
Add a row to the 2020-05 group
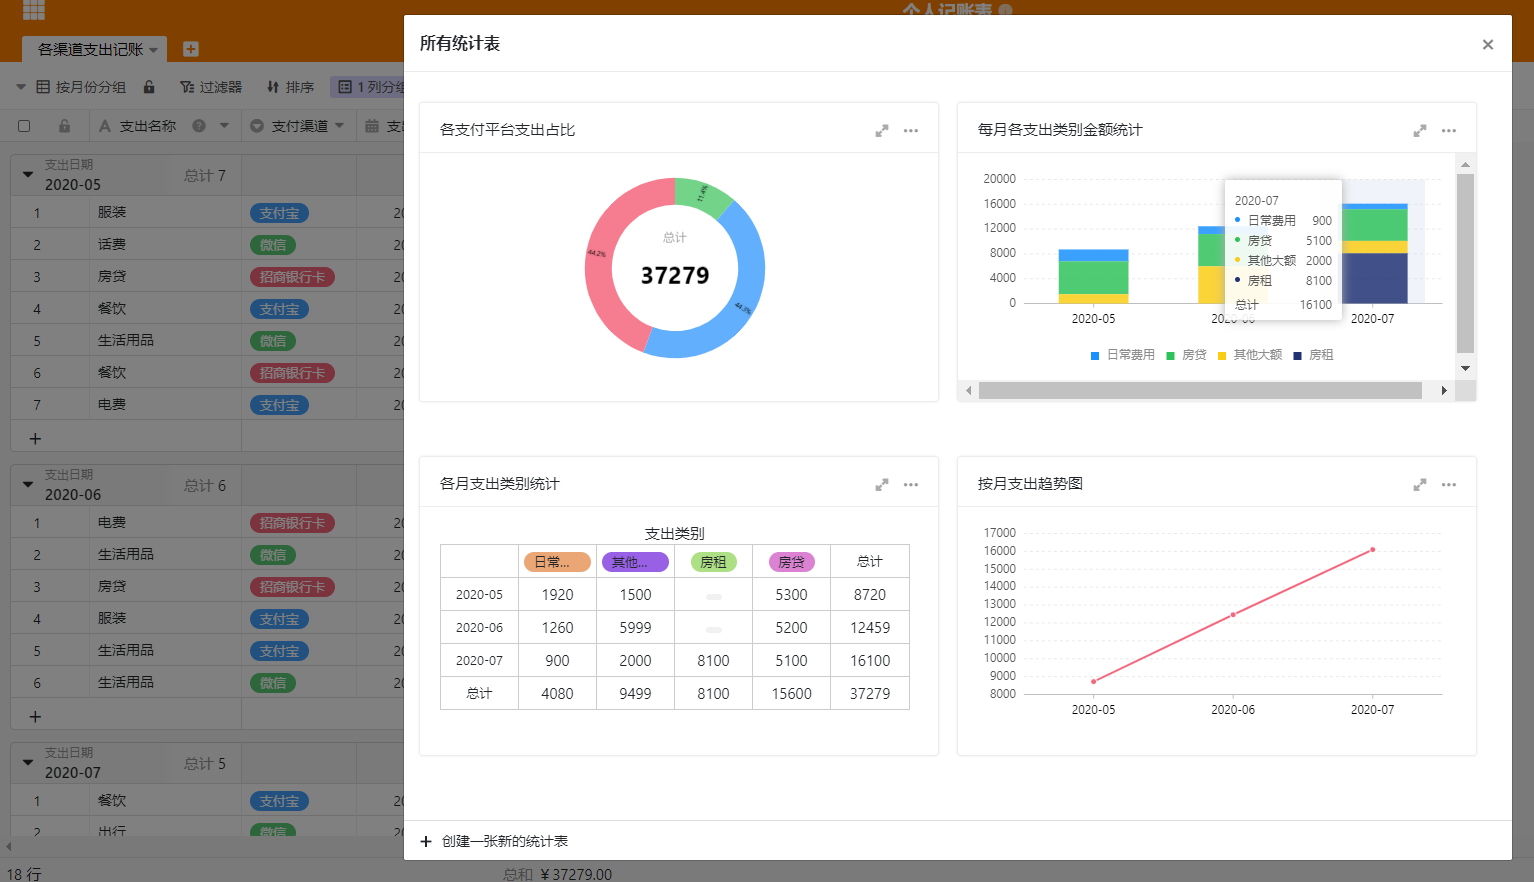[x=35, y=439]
